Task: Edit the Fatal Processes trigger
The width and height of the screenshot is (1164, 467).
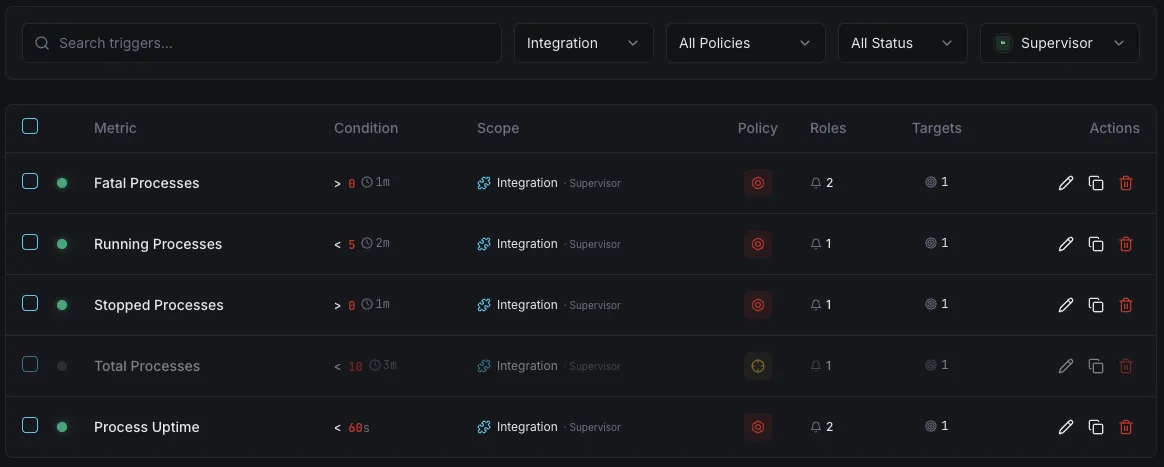Action: click(x=1065, y=183)
